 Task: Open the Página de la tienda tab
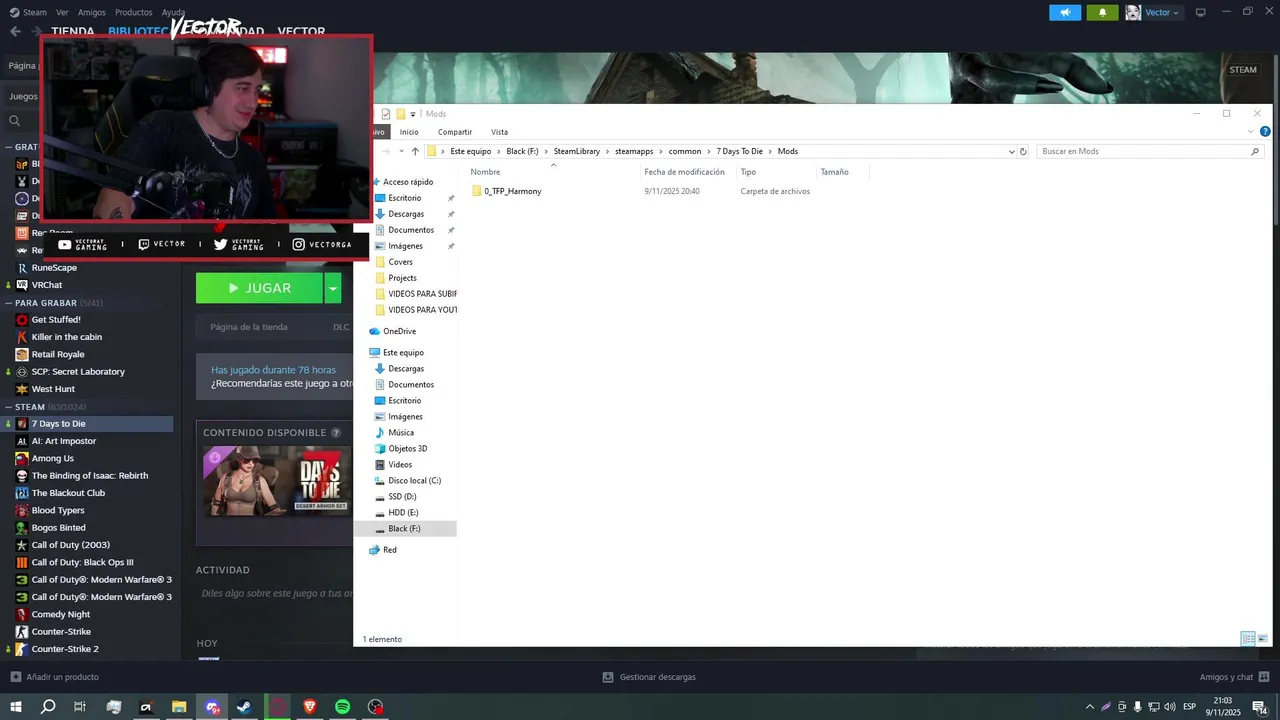[249, 327]
